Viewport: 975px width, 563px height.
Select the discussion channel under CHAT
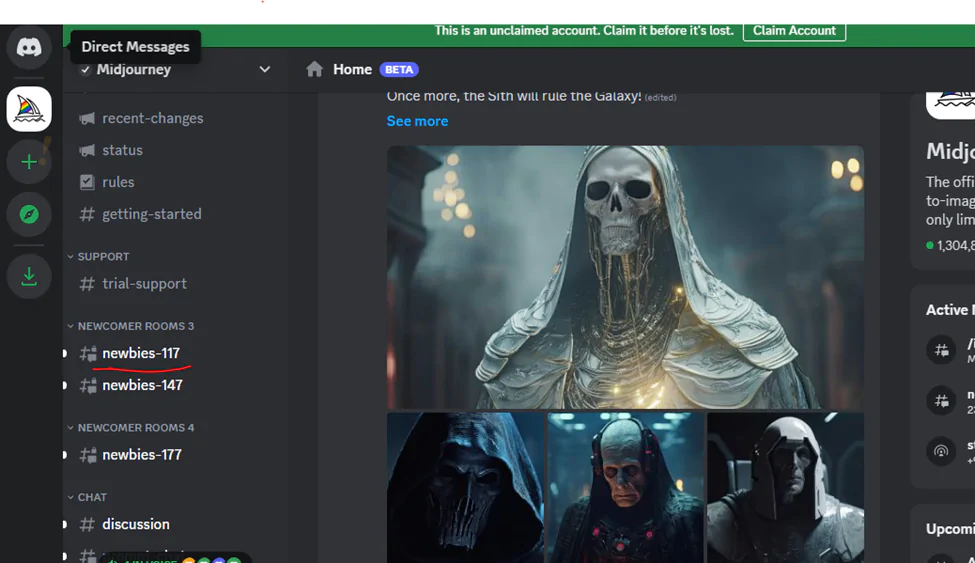click(x=136, y=524)
